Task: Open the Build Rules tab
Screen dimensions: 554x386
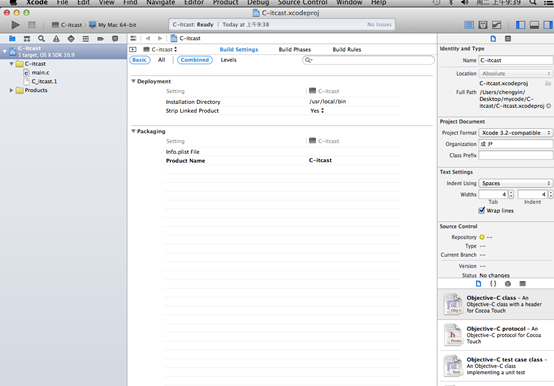Action: click(347, 49)
